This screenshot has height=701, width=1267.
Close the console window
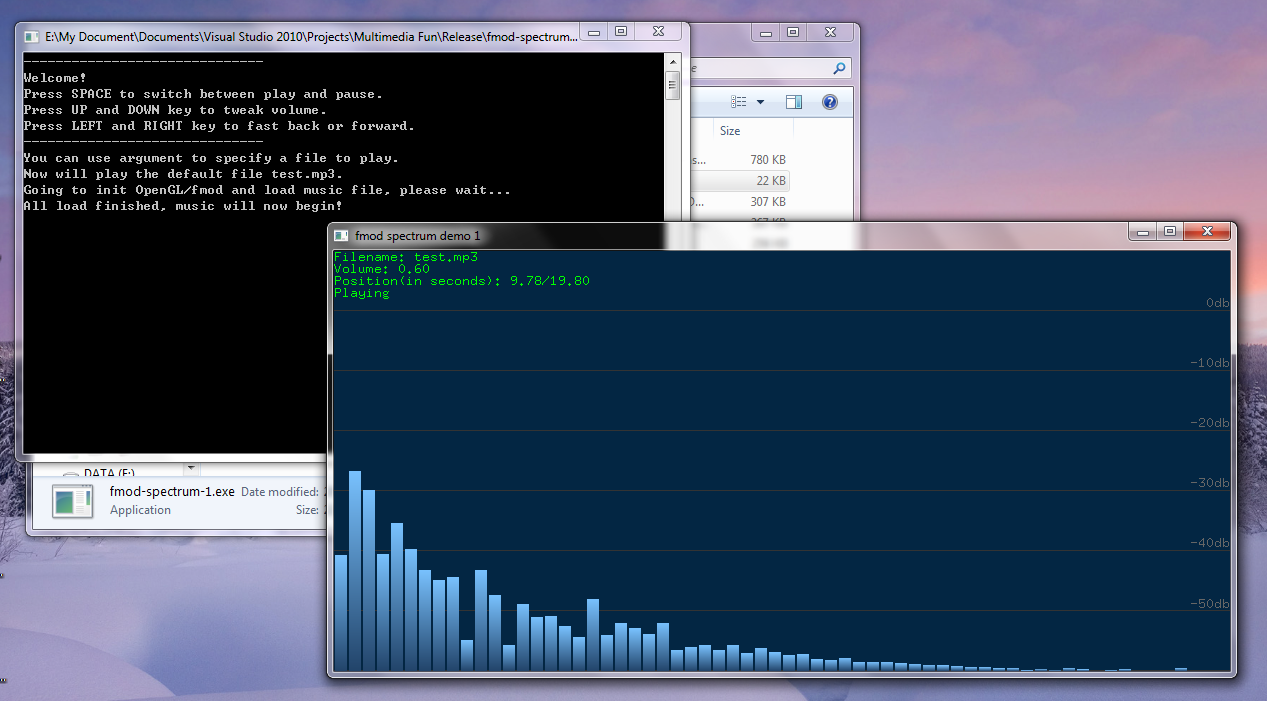659,32
